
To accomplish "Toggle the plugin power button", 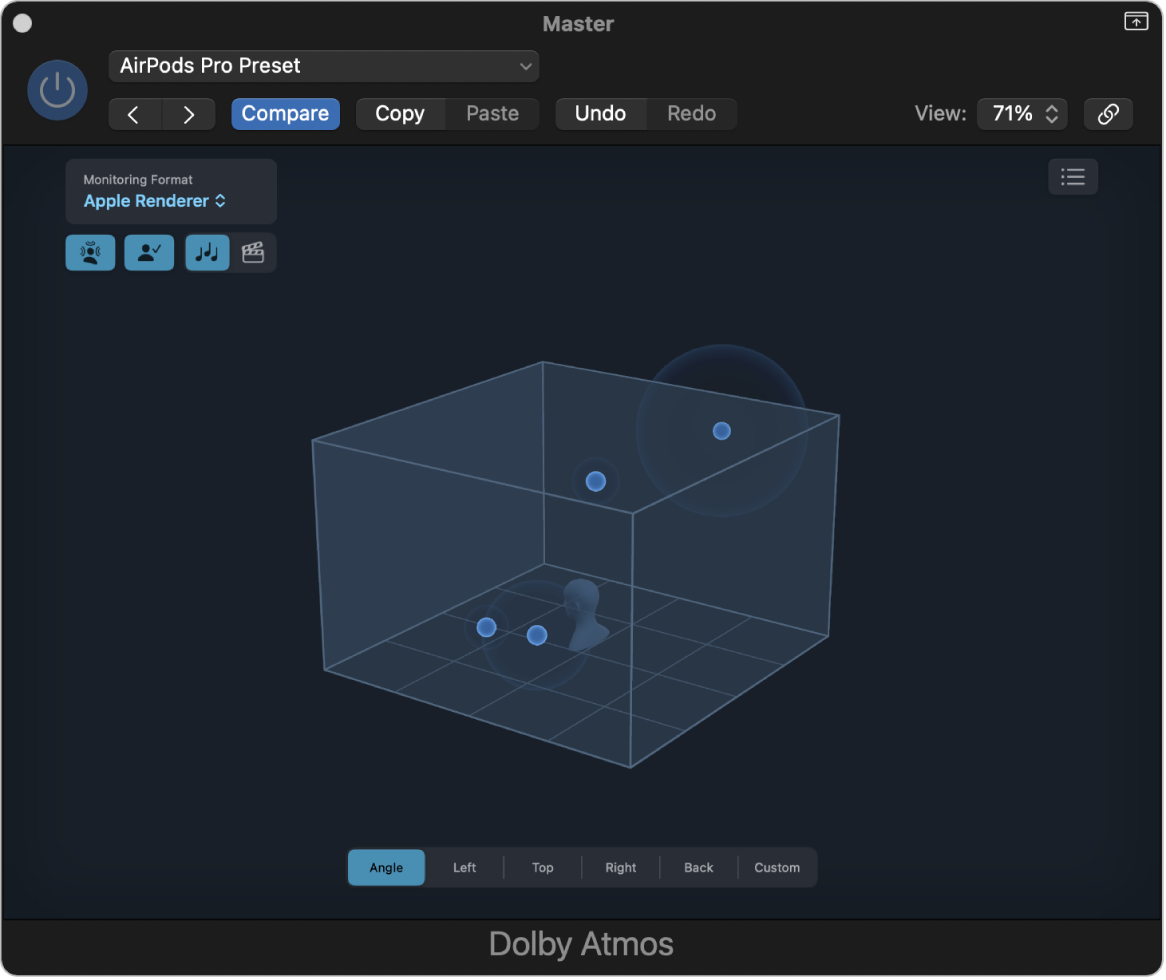I will pyautogui.click(x=57, y=89).
